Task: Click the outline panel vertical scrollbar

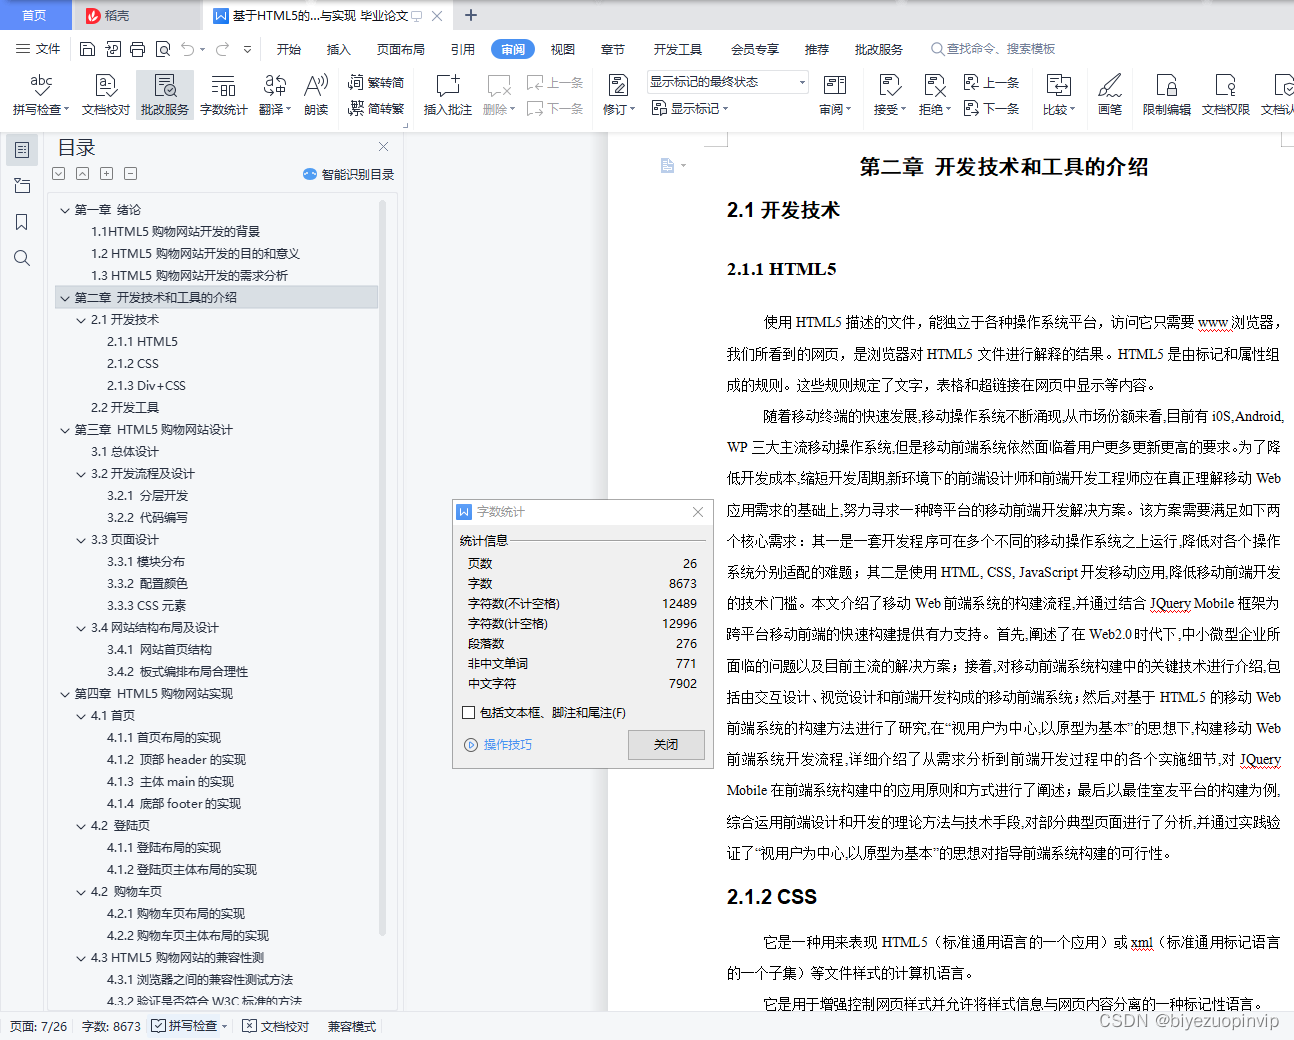Action: pos(383,567)
